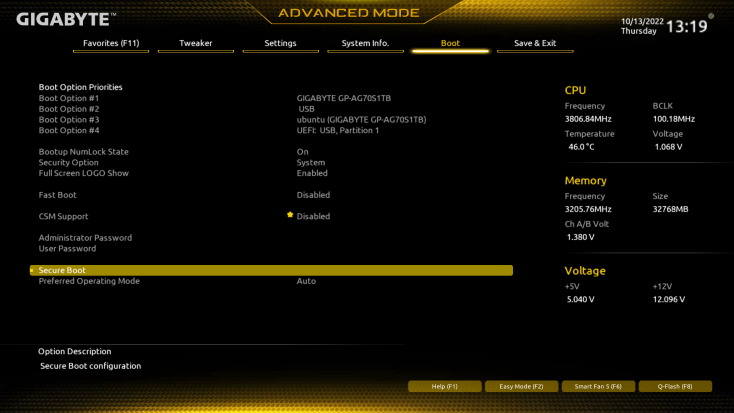This screenshot has height=413, width=734.
Task: Open the Secure Boot submenu
Action: tap(272, 270)
